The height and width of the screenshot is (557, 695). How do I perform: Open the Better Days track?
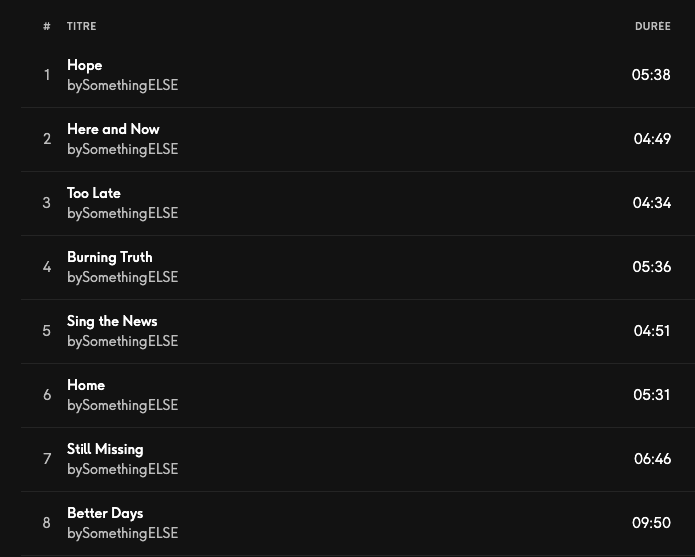coord(105,513)
